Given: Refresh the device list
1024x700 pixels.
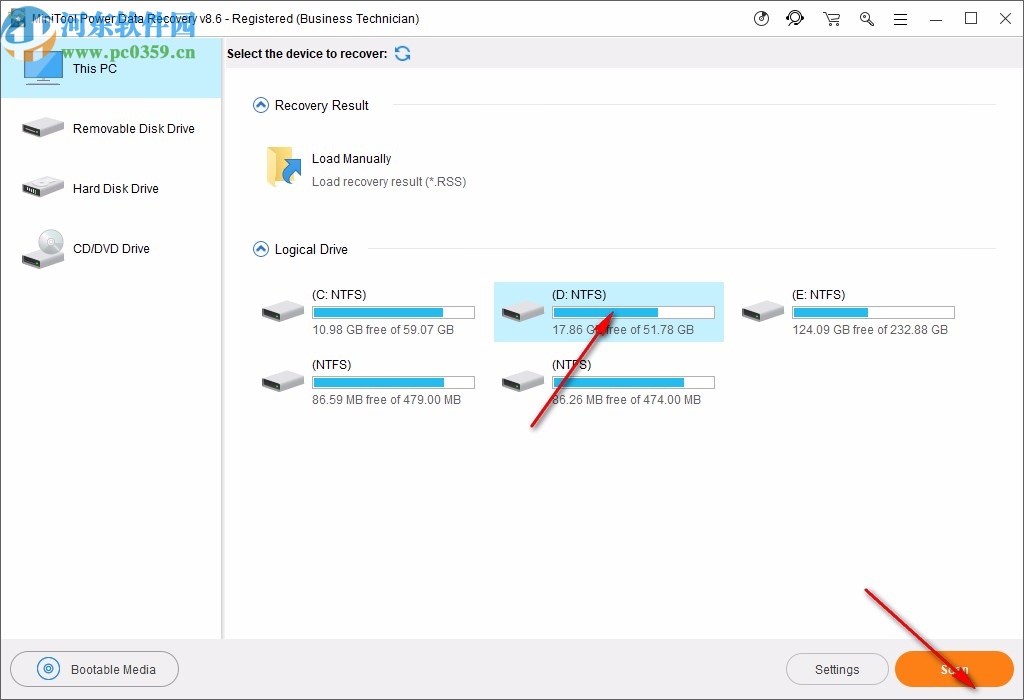Looking at the screenshot, I should pos(403,53).
